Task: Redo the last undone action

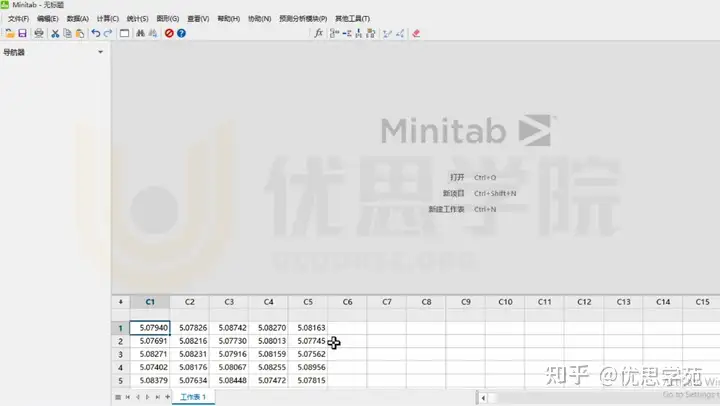Action: tap(108, 34)
